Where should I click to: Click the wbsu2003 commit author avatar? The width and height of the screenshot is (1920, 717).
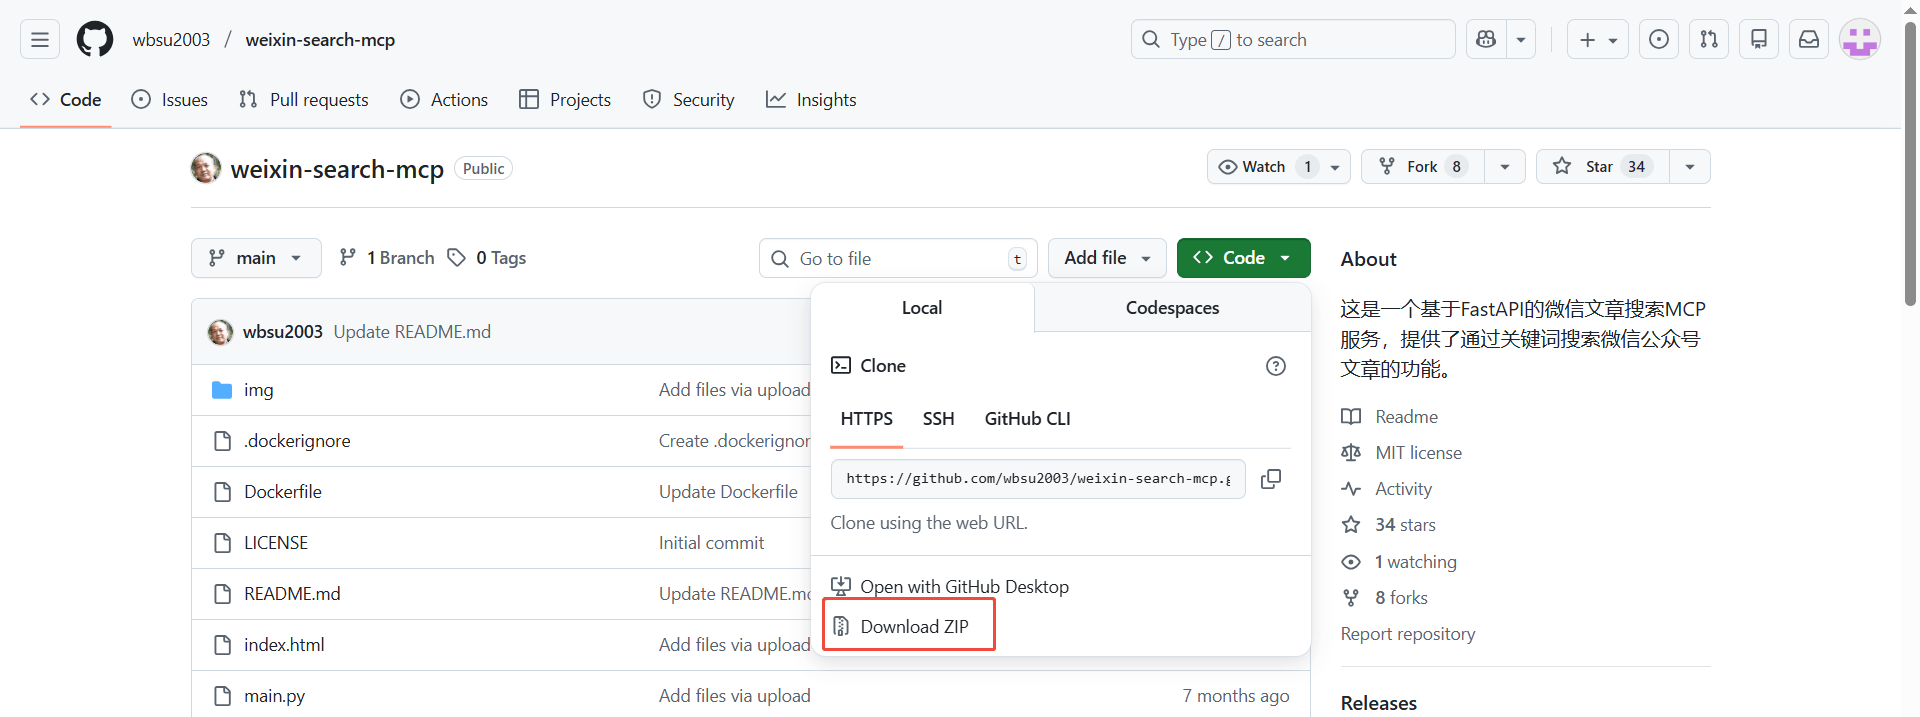pos(220,332)
